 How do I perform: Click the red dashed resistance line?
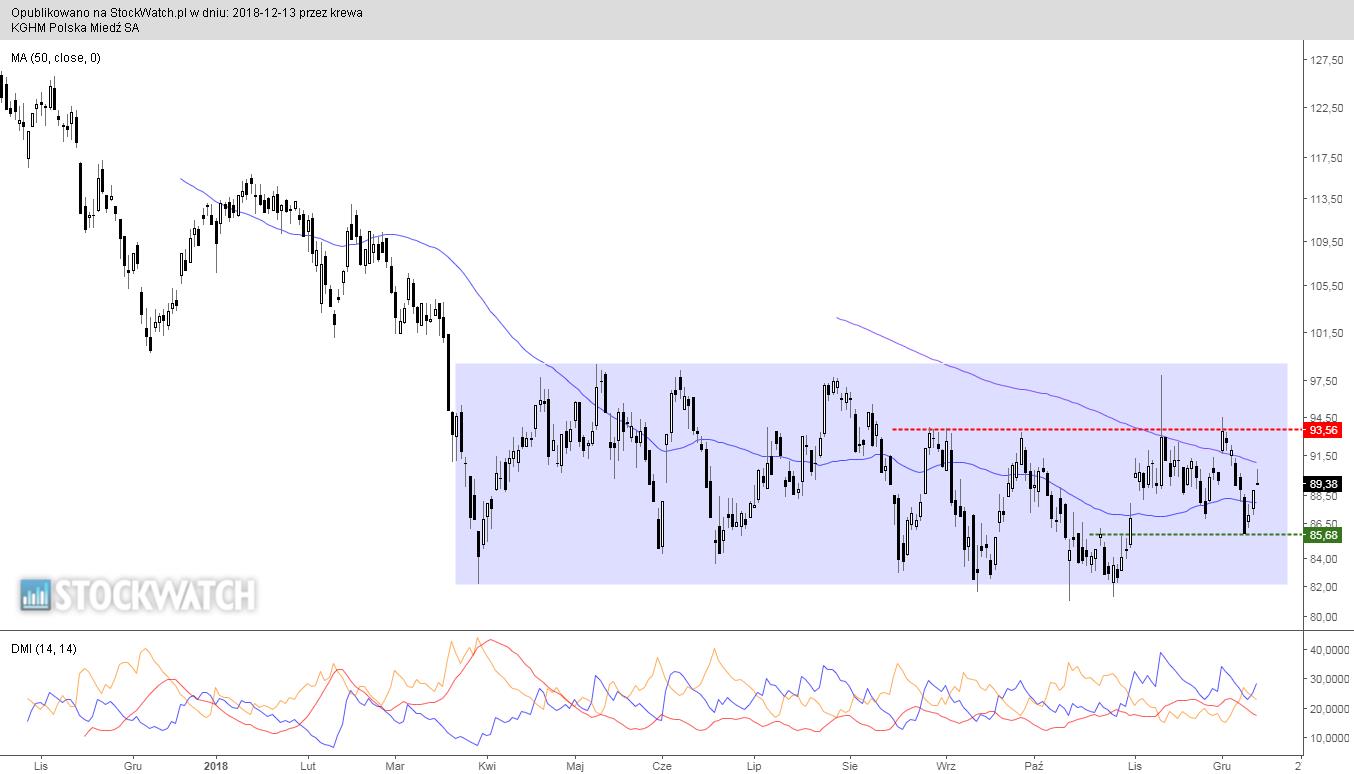coord(1097,430)
